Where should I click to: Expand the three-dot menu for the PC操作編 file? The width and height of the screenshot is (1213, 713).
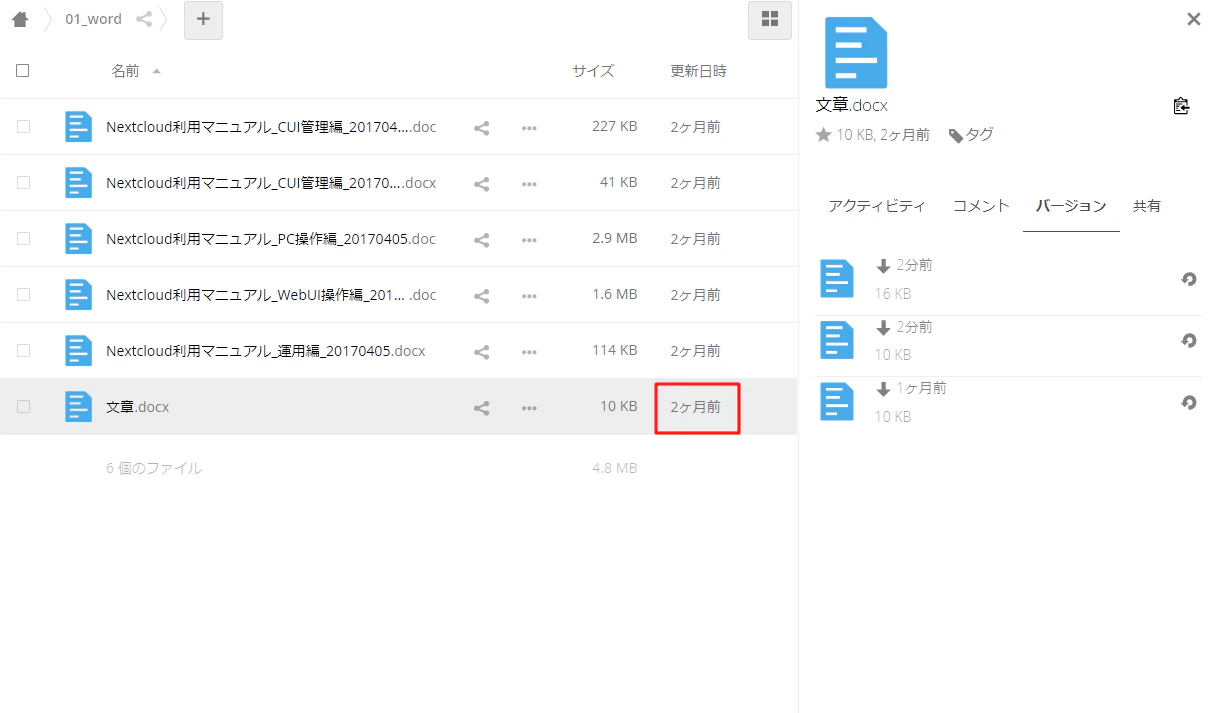pos(530,240)
